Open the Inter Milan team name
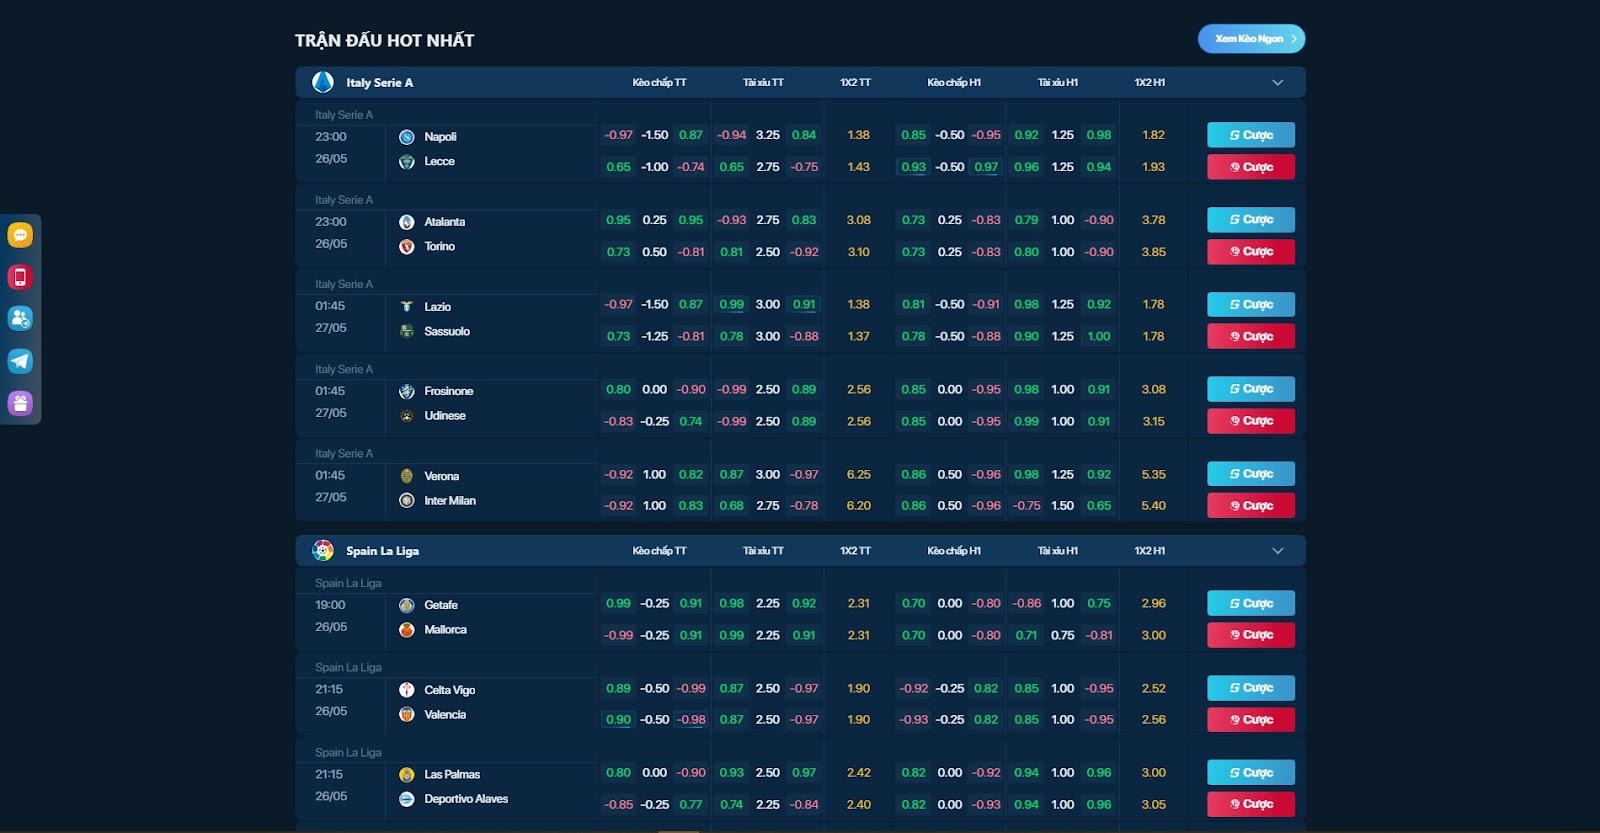1600x833 pixels. click(x=450, y=500)
